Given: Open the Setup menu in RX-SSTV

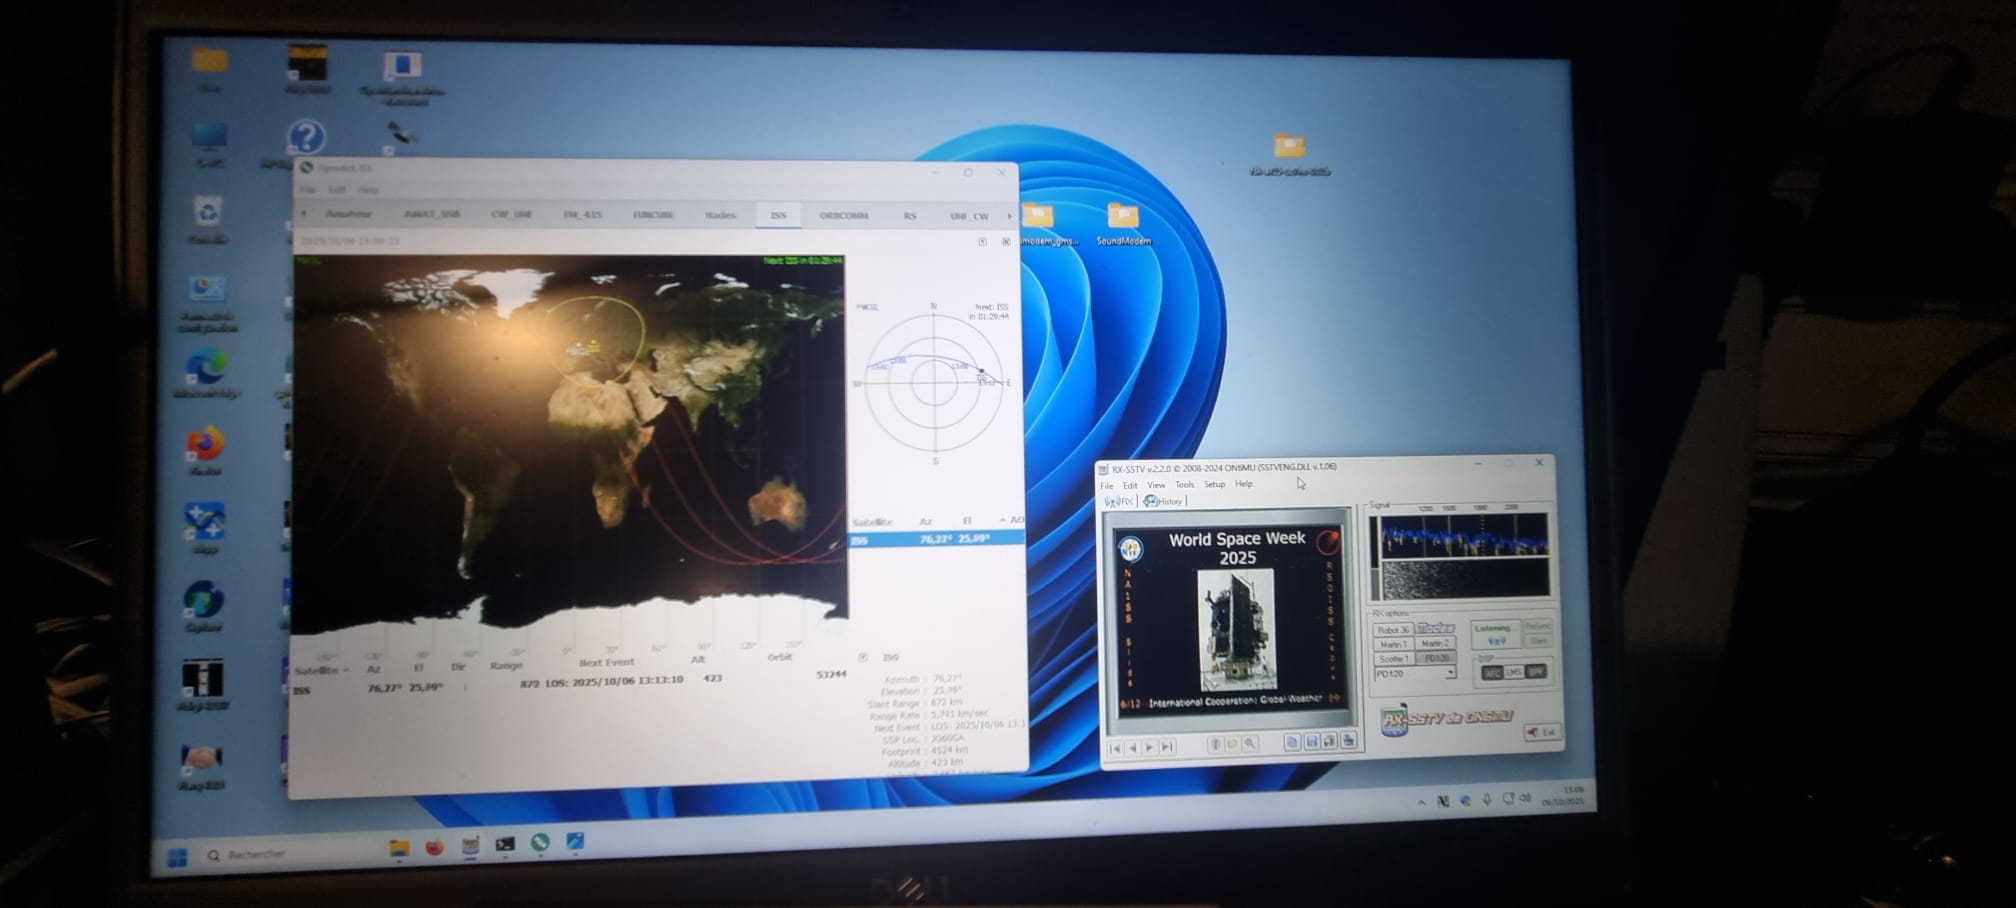Looking at the screenshot, I should [1214, 484].
